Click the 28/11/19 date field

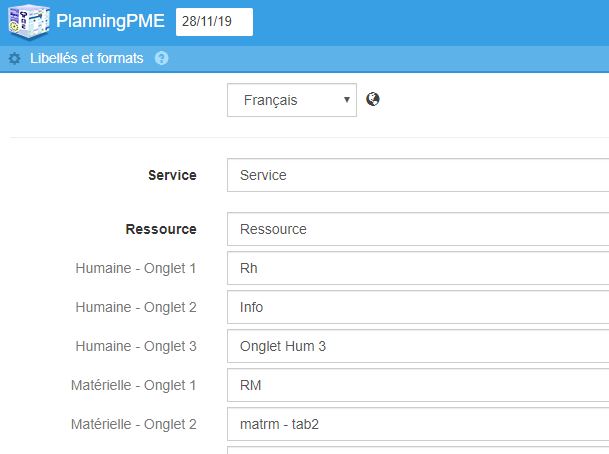point(214,22)
